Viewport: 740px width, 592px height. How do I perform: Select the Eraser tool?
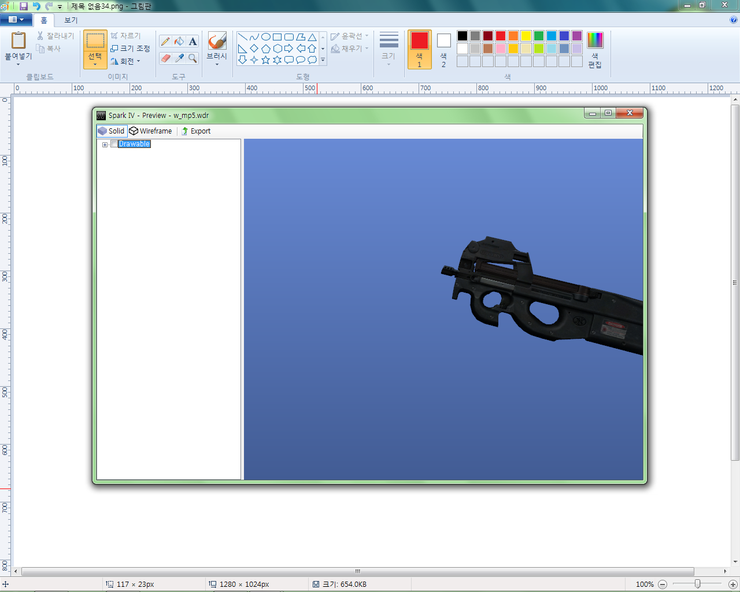tap(165, 58)
